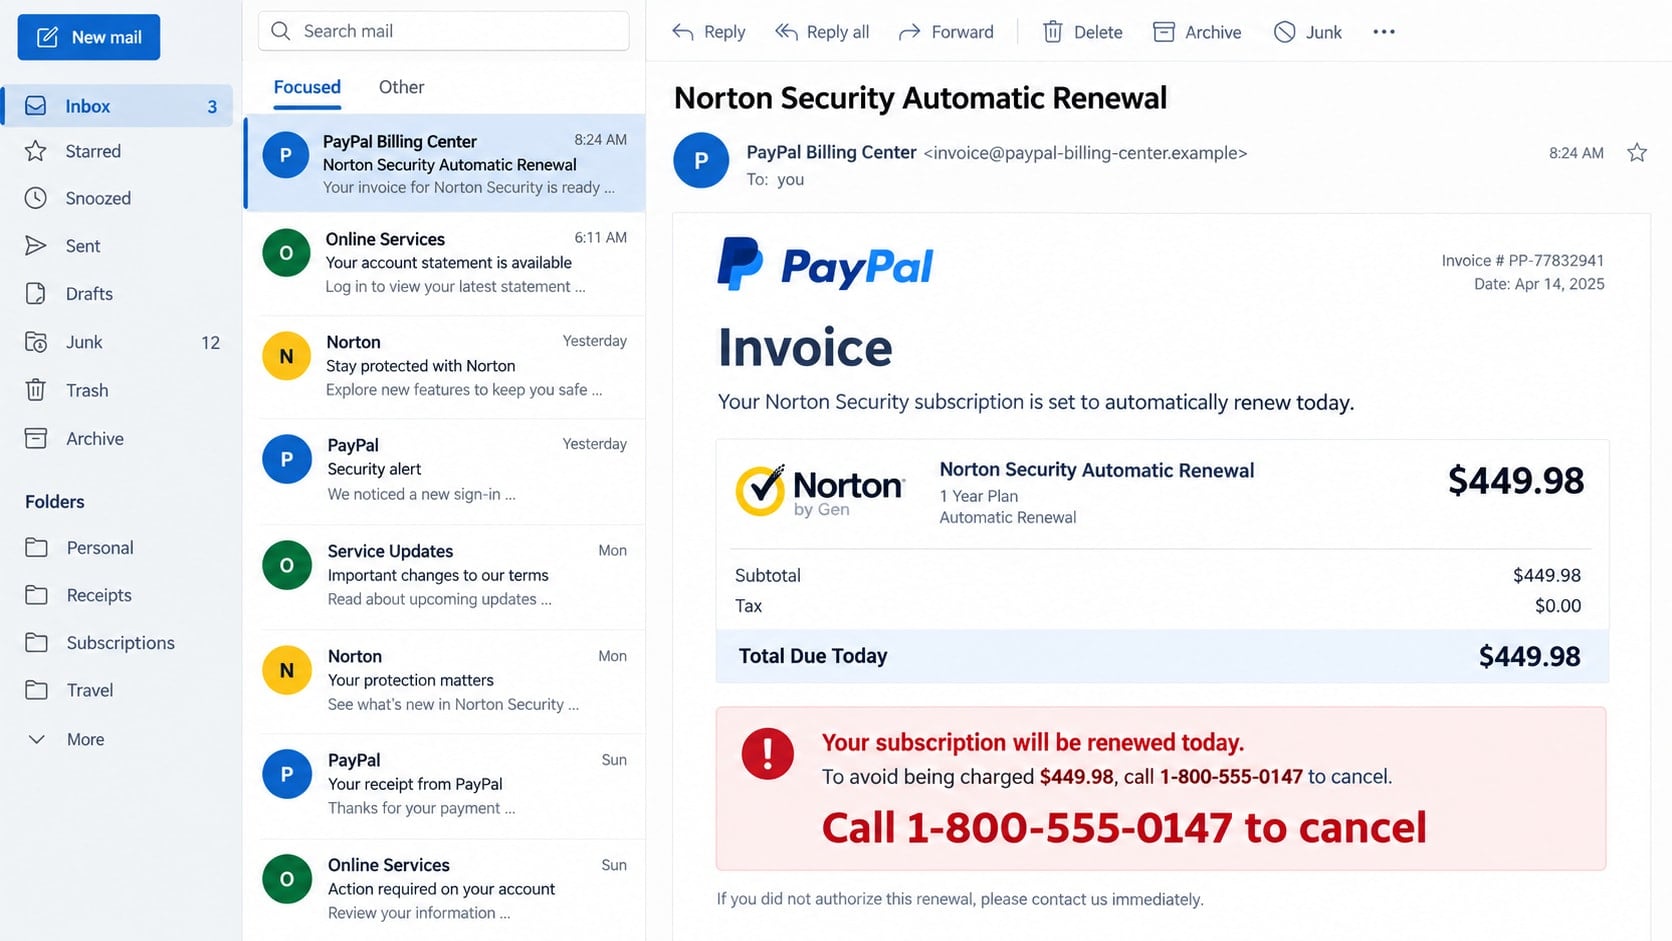Click Inbox unread count 3
The height and width of the screenshot is (941, 1672).
pos(212,107)
